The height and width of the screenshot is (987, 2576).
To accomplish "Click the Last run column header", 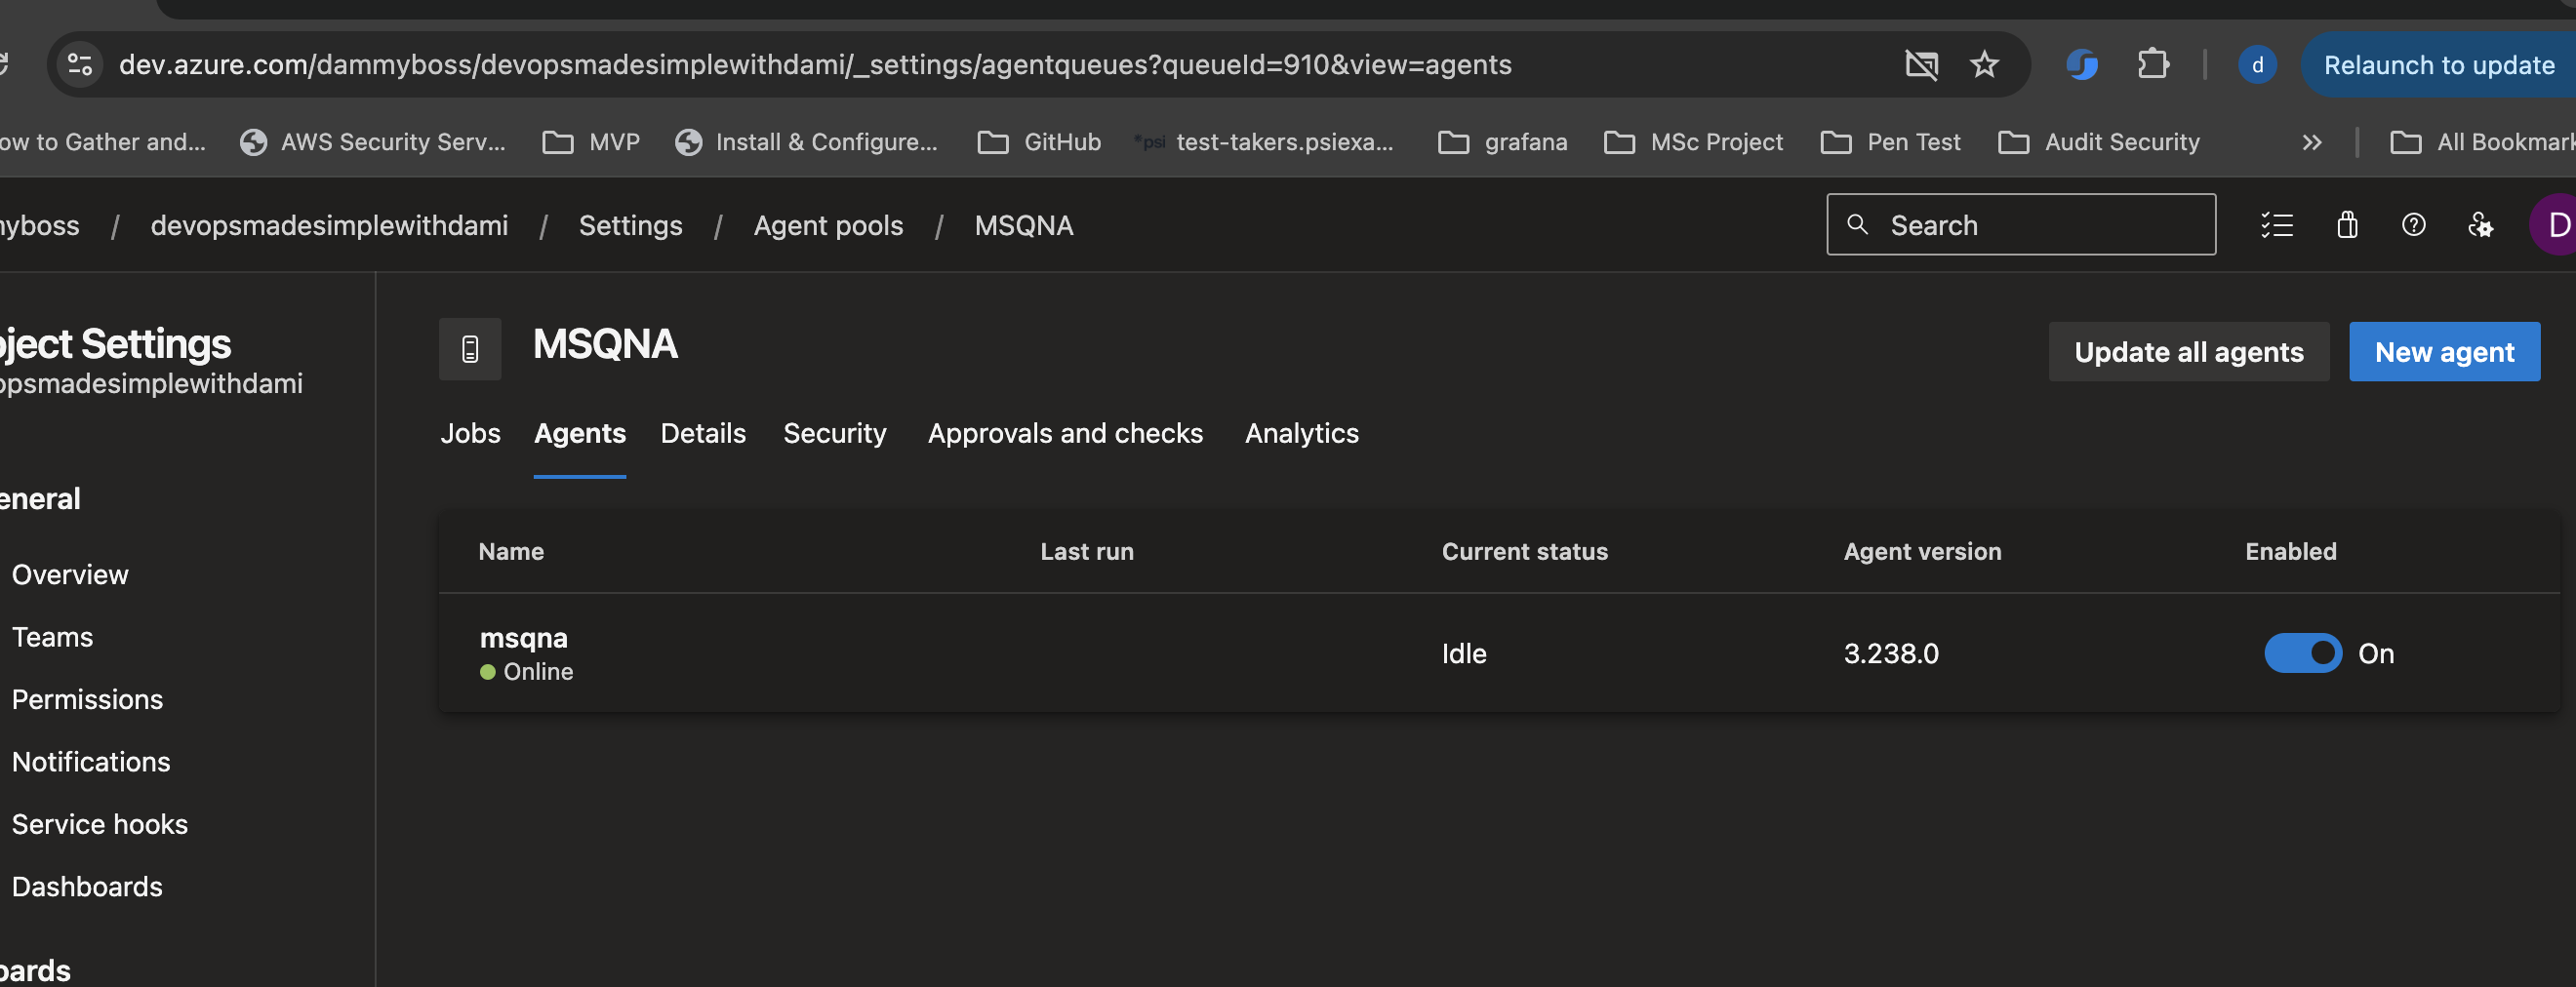I will (1086, 551).
